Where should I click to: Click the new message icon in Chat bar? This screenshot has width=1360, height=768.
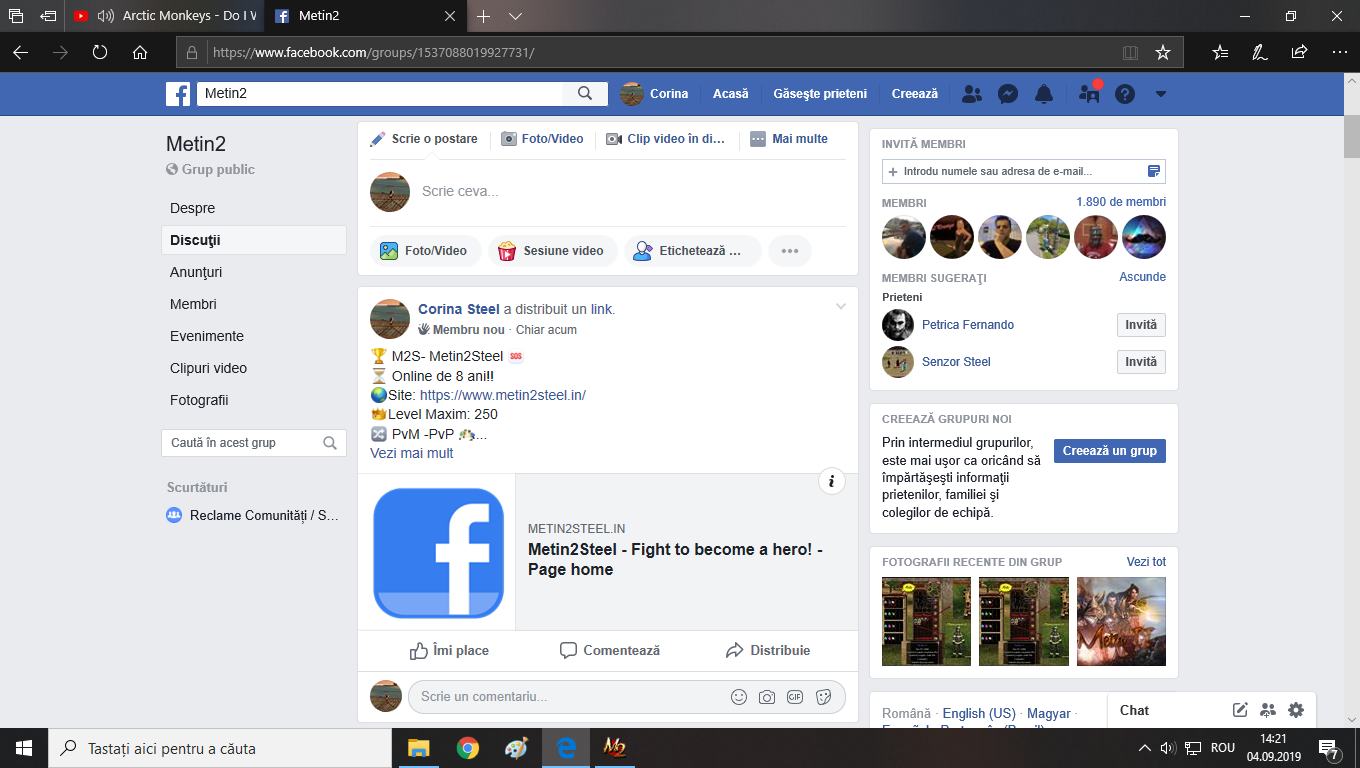(x=1240, y=710)
